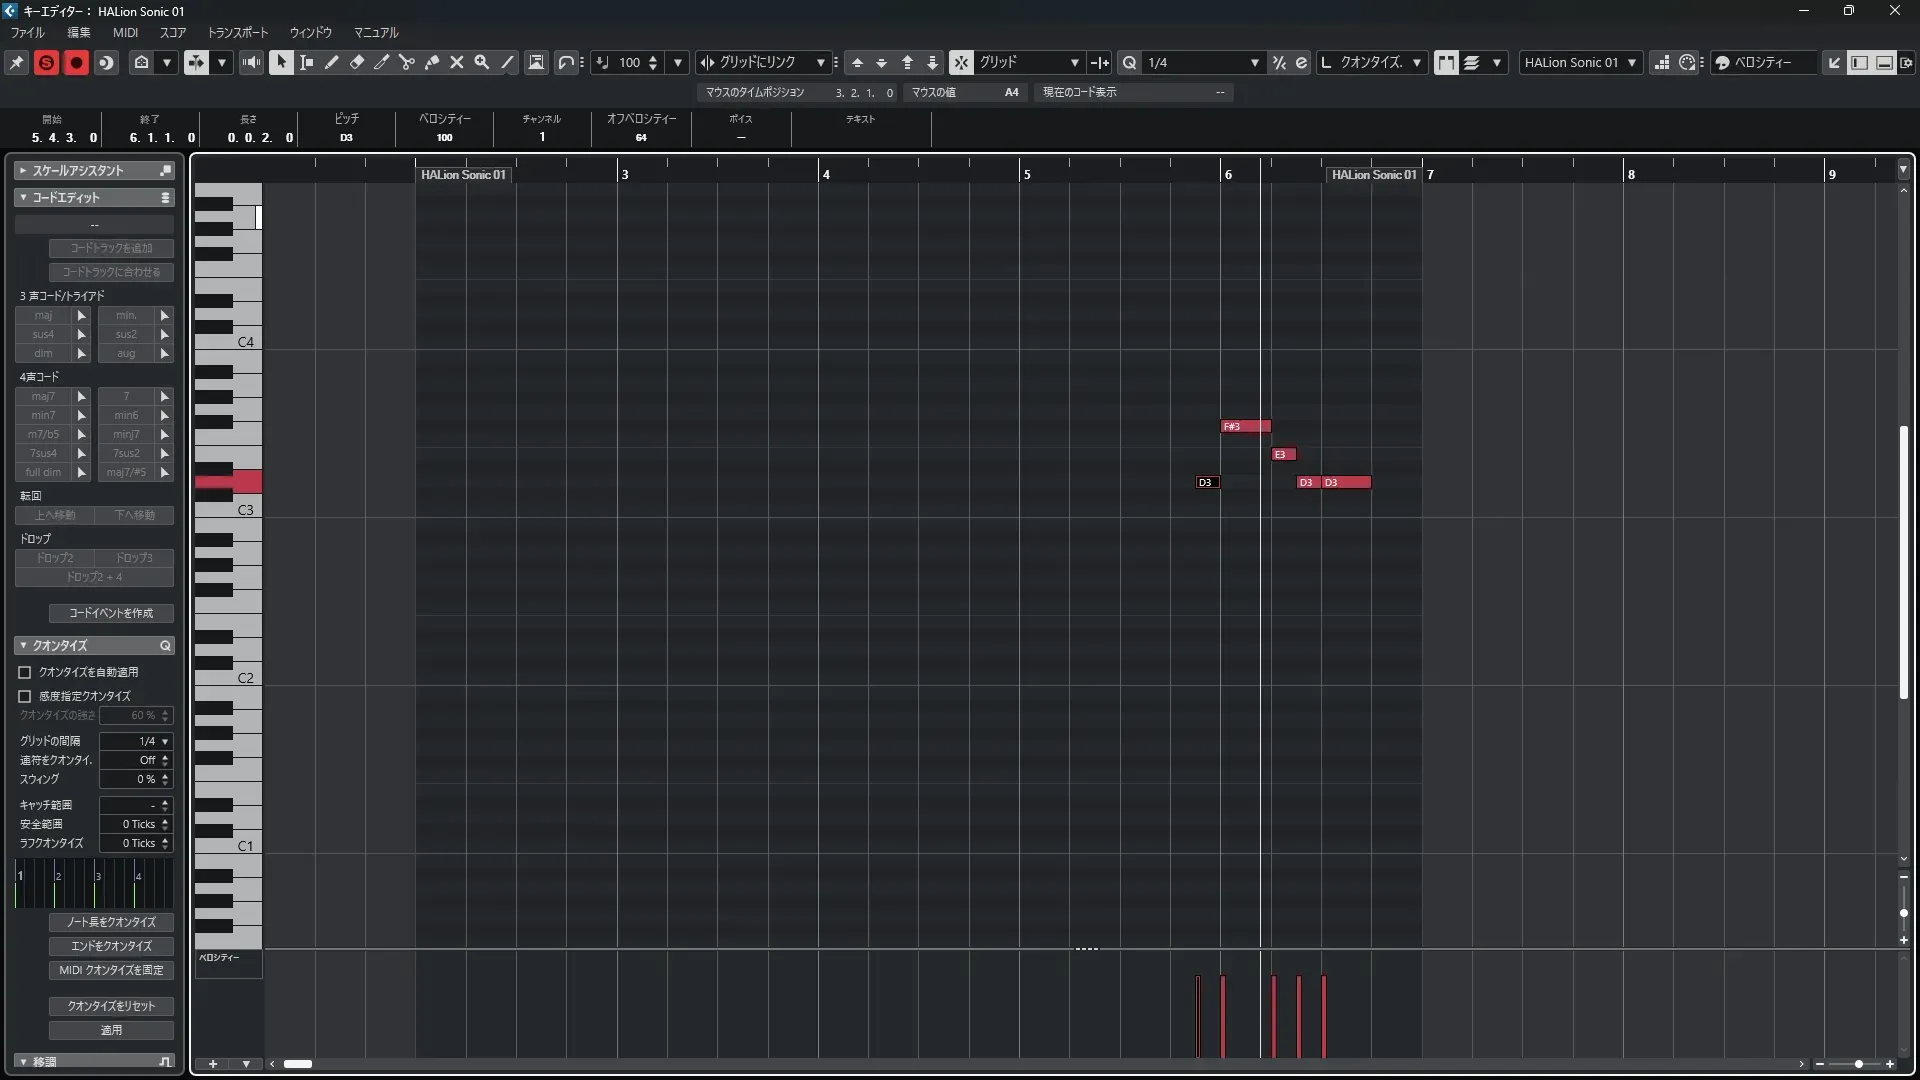This screenshot has height=1080, width=1920.
Task: Select the Mute X tool
Action: [457, 62]
